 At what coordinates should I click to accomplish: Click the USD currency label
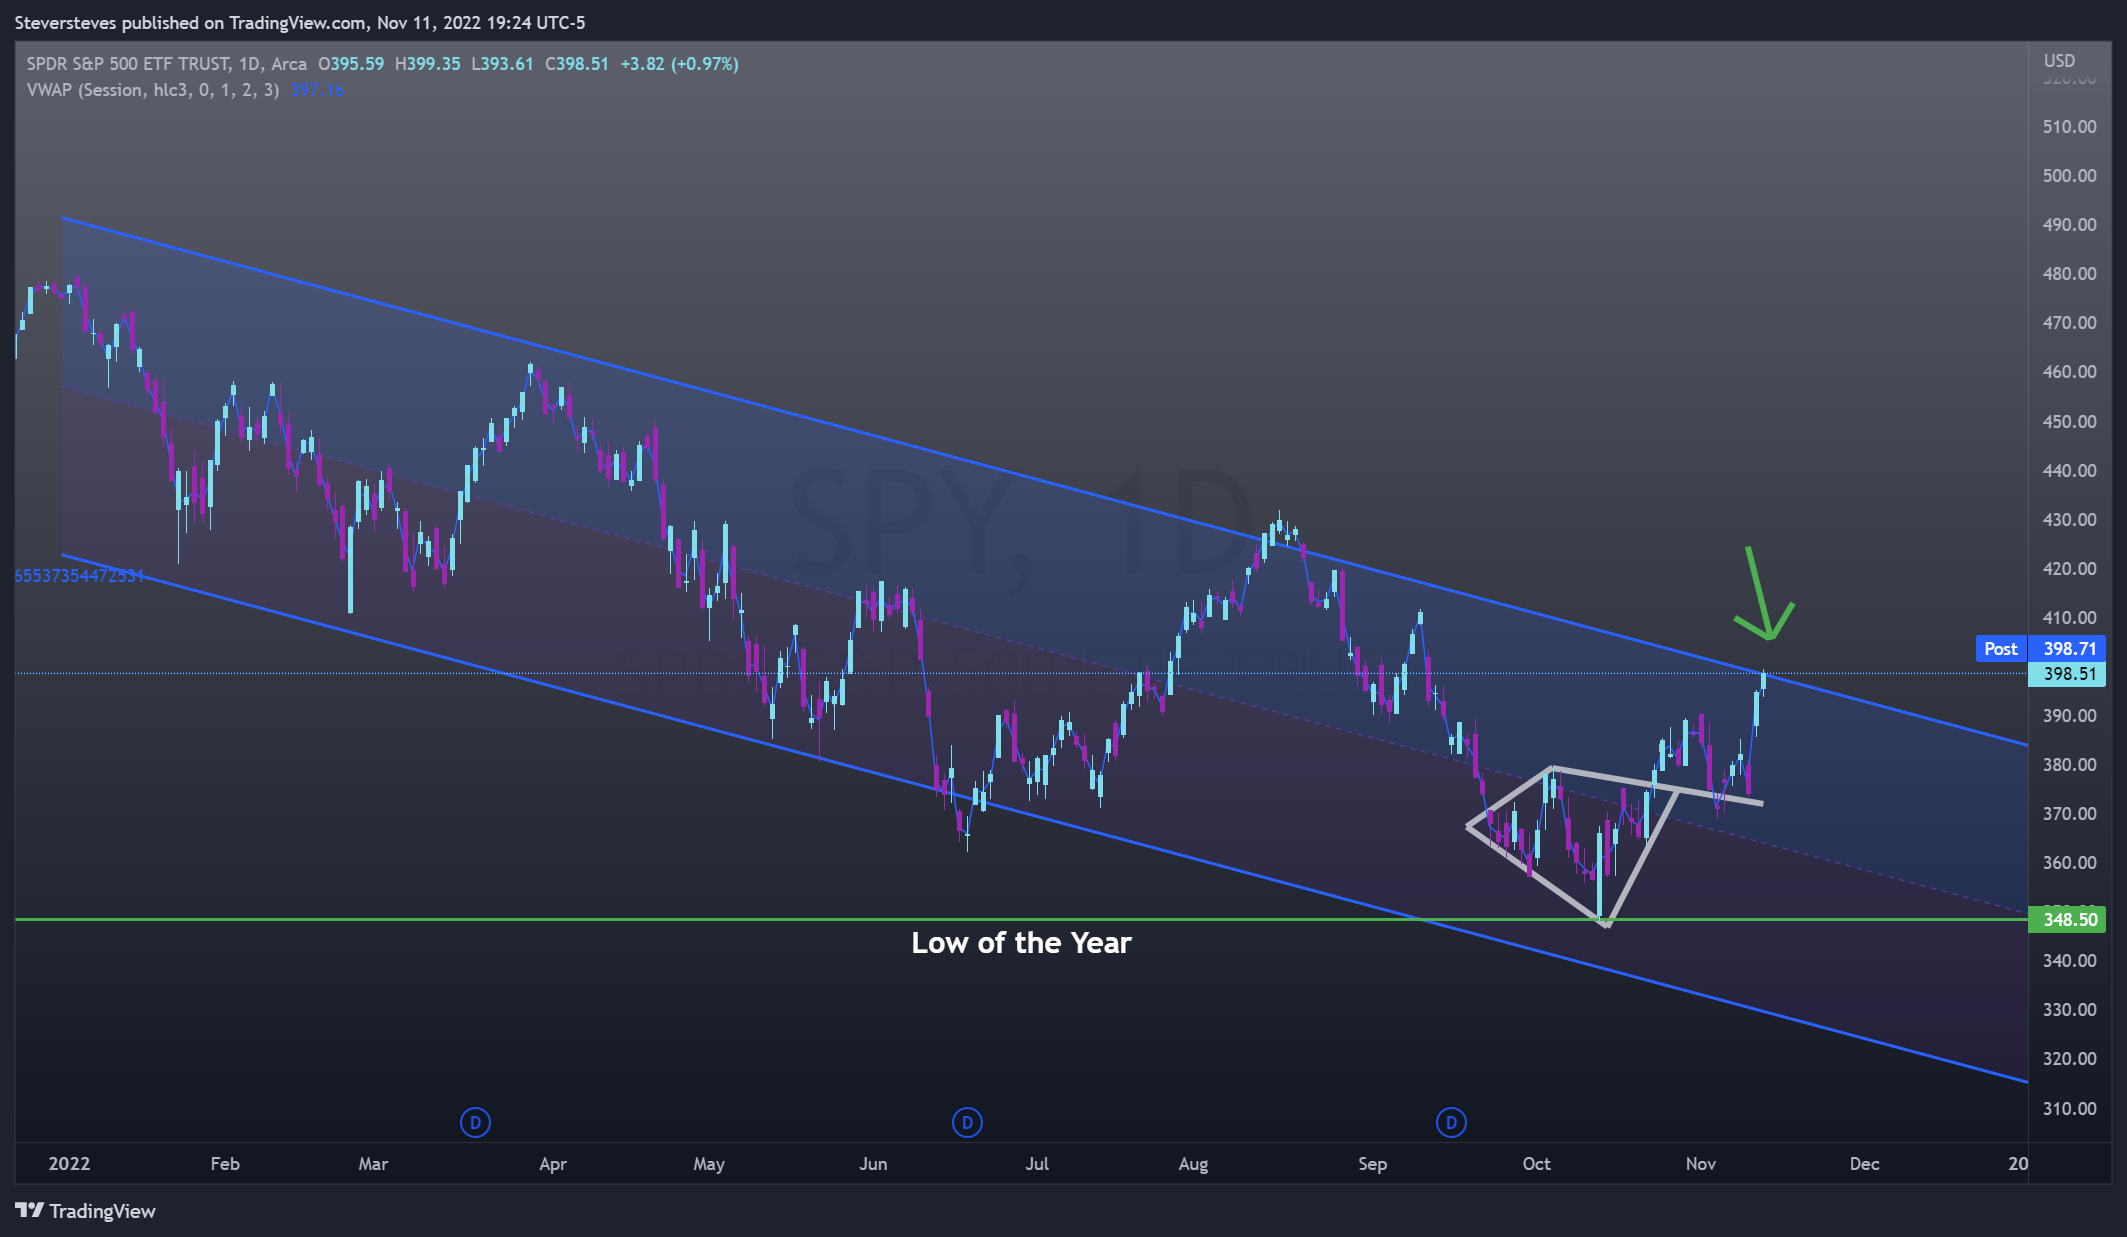point(2059,61)
